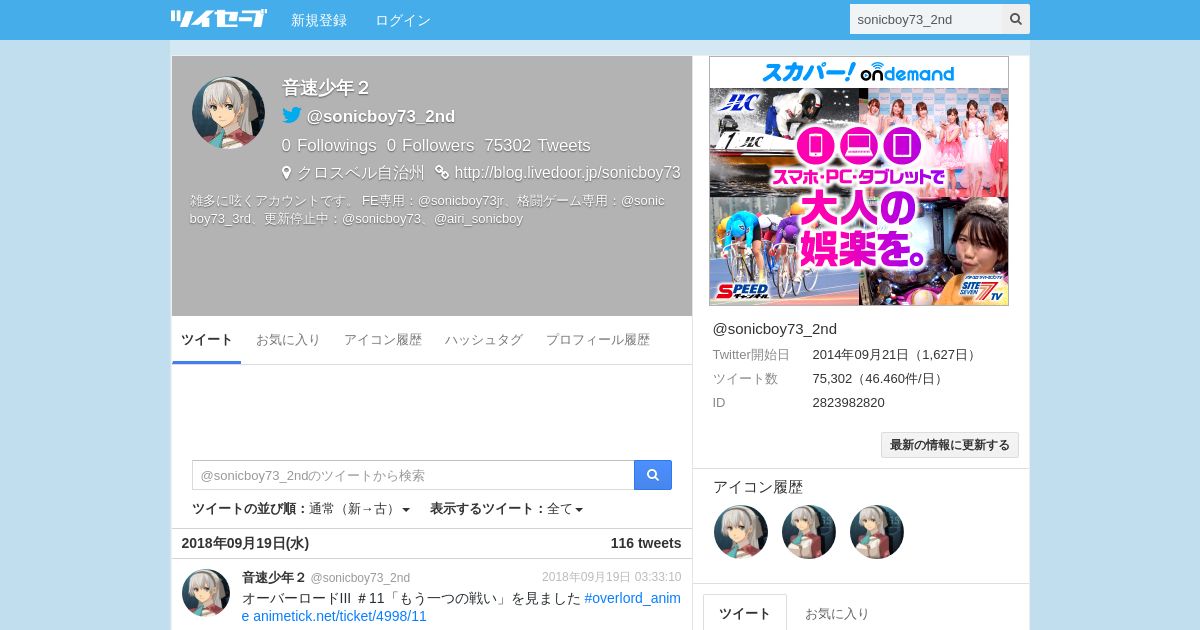Open the スカパー on demand advertisement banner
1200x630 pixels.
[x=859, y=181]
